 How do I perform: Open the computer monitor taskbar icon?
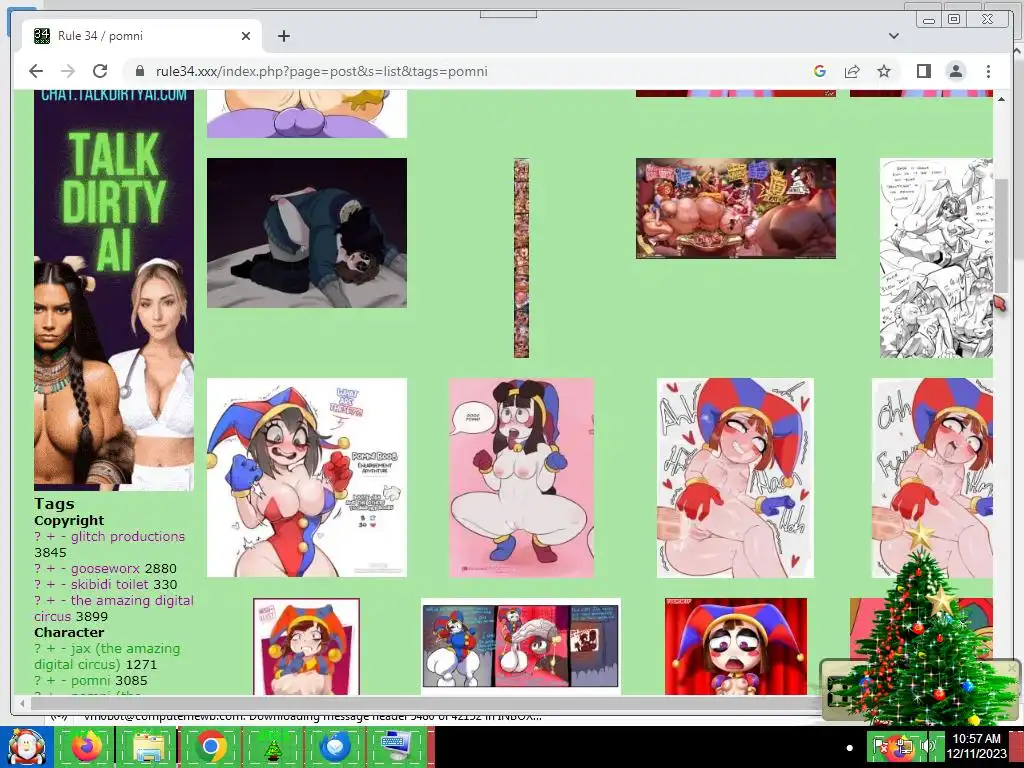tap(396, 746)
